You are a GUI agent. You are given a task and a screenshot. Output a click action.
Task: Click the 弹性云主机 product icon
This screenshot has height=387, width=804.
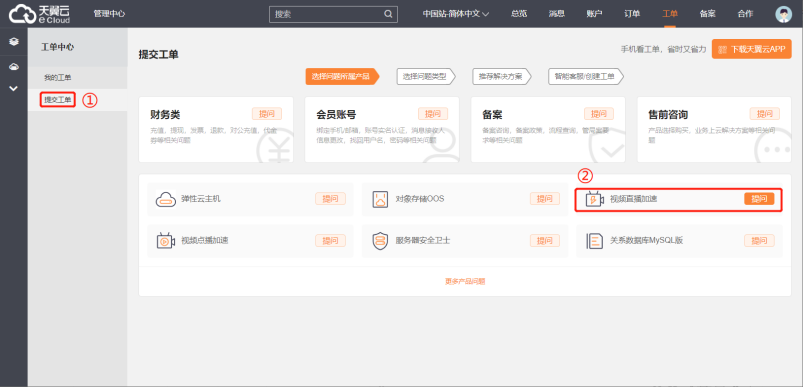click(x=166, y=199)
